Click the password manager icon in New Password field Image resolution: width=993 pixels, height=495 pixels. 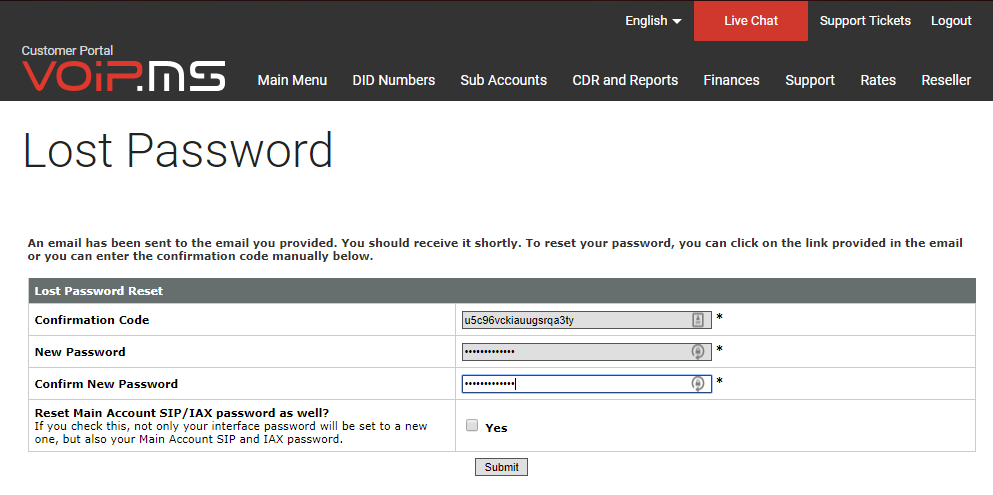tap(698, 352)
